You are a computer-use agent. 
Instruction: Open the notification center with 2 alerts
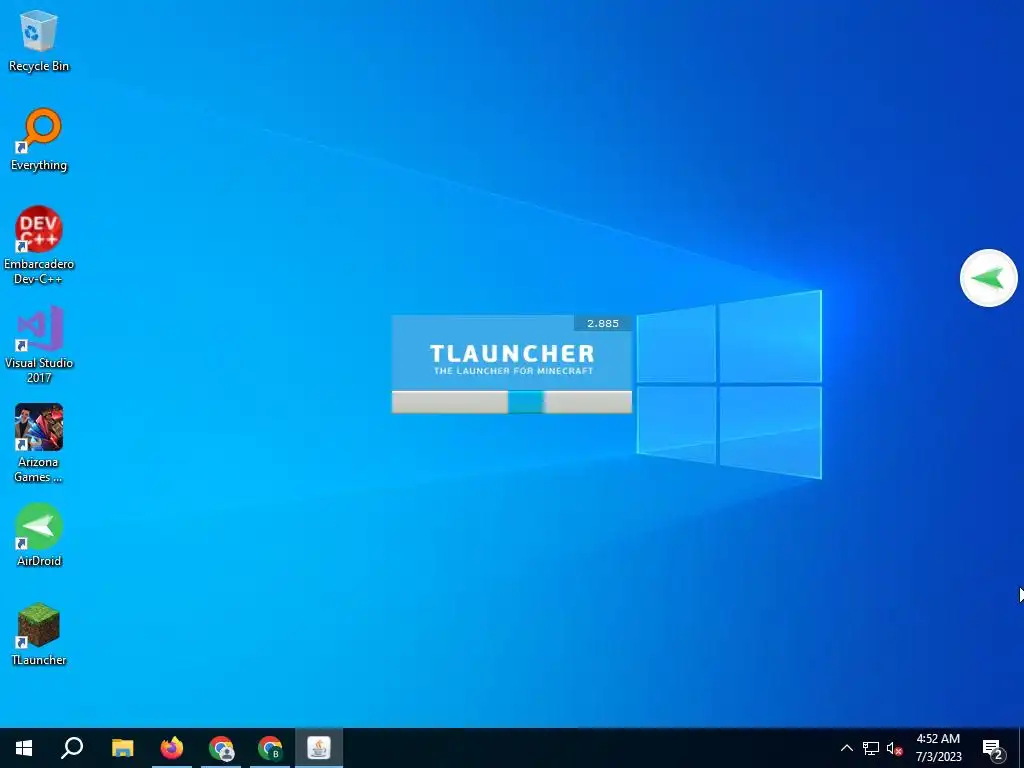coord(993,748)
